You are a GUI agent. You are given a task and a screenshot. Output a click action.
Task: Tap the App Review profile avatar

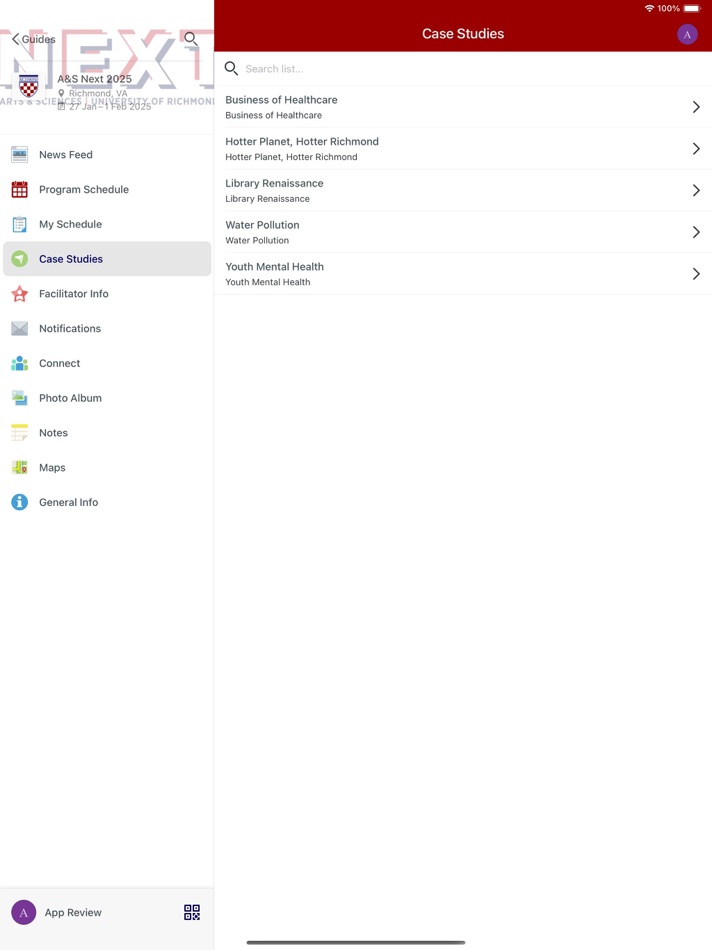pos(24,912)
